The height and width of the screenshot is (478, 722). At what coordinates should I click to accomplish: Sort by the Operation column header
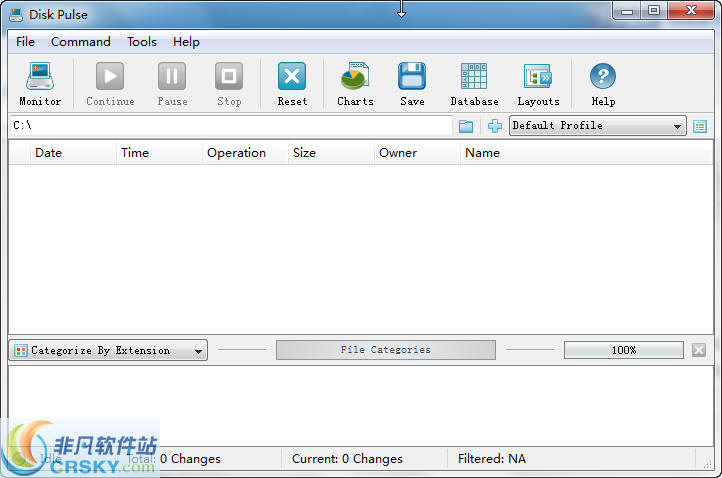point(245,153)
